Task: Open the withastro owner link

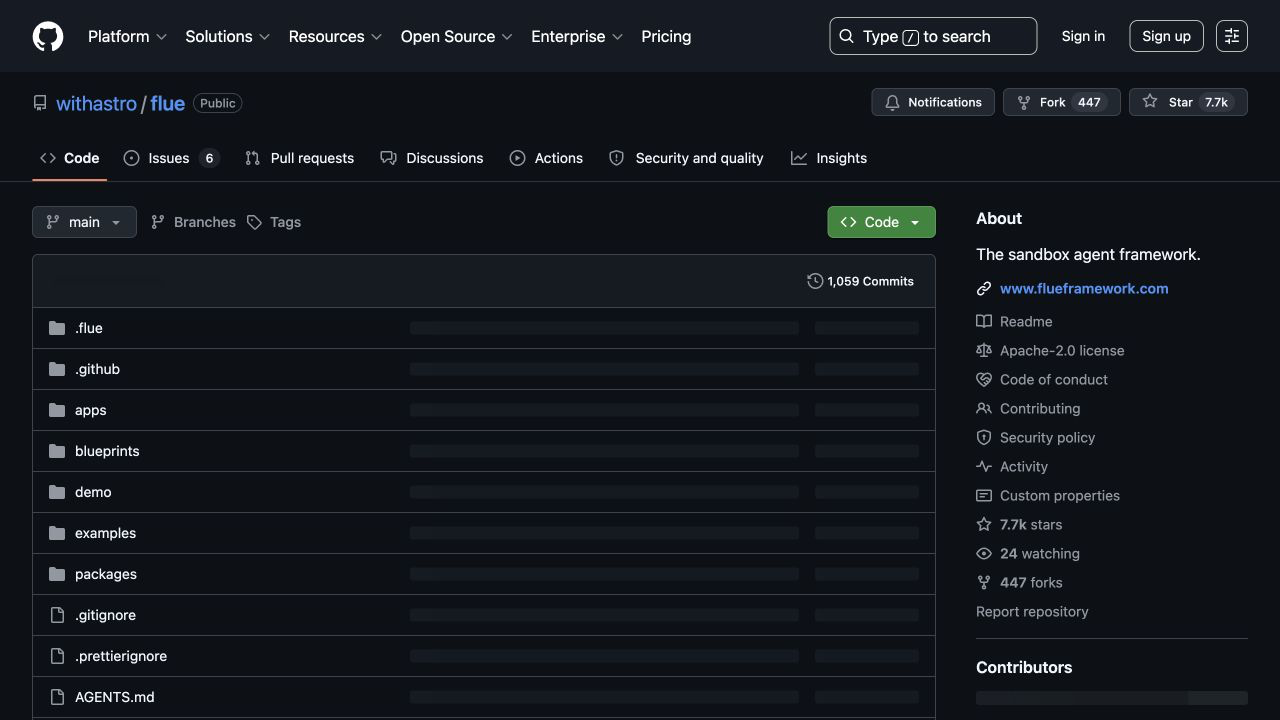Action: pyautogui.click(x=96, y=103)
